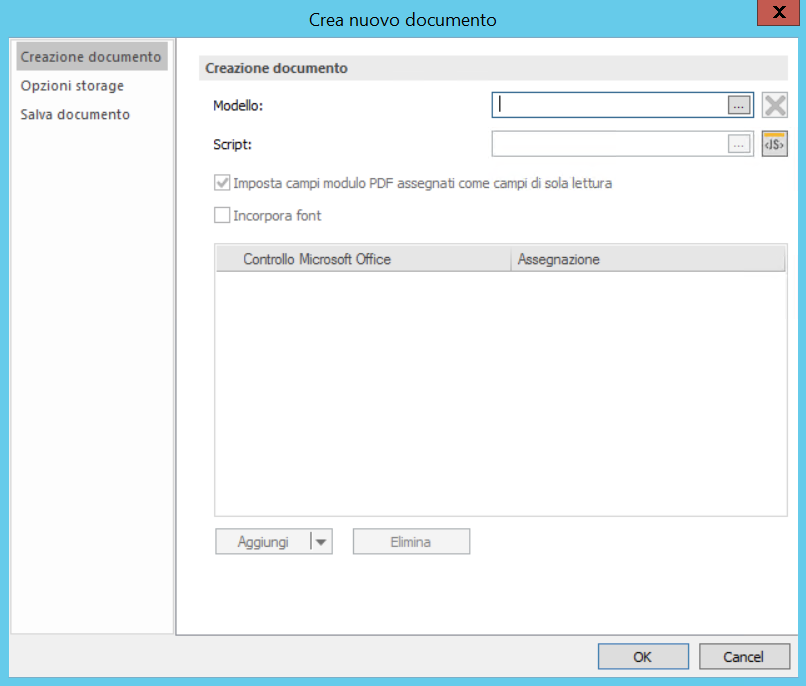Click inside the Modello text field
This screenshot has width=806, height=686.
(x=600, y=104)
